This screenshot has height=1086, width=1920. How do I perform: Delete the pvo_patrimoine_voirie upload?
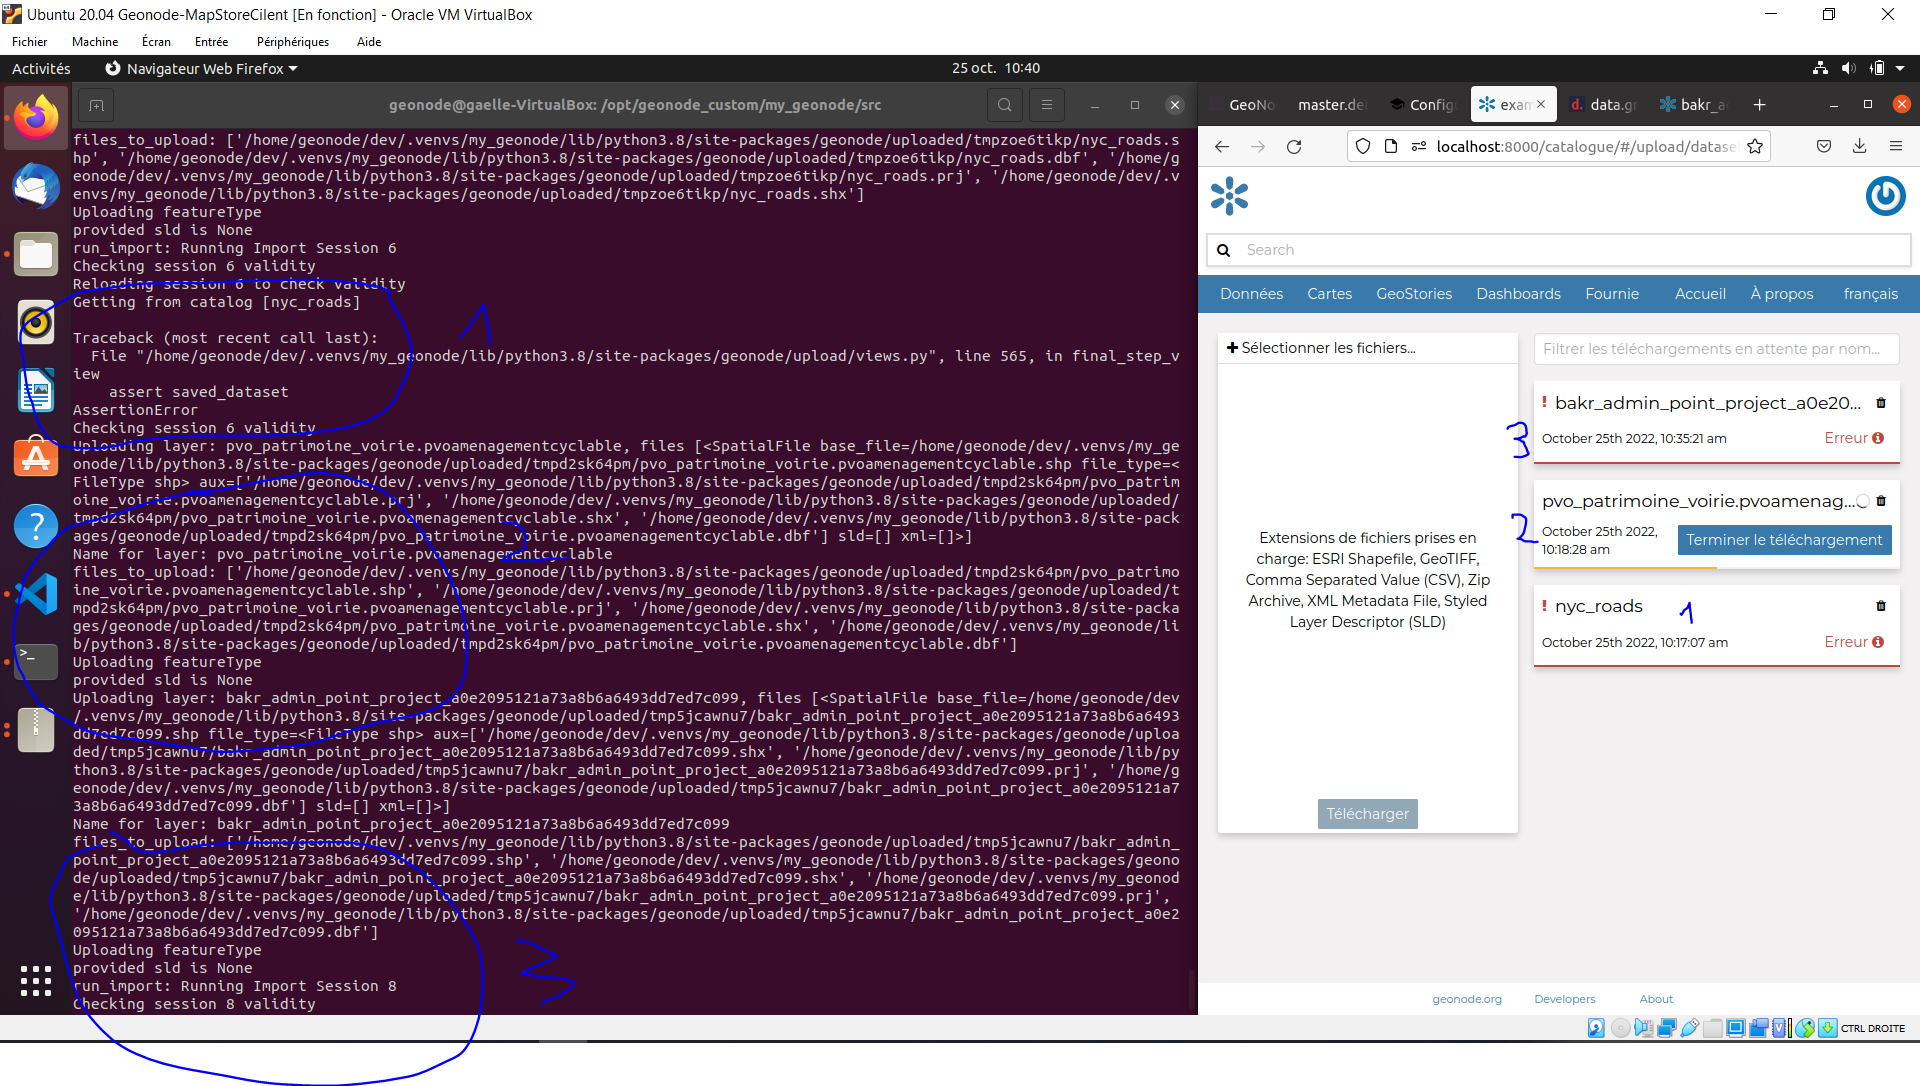[1881, 501]
